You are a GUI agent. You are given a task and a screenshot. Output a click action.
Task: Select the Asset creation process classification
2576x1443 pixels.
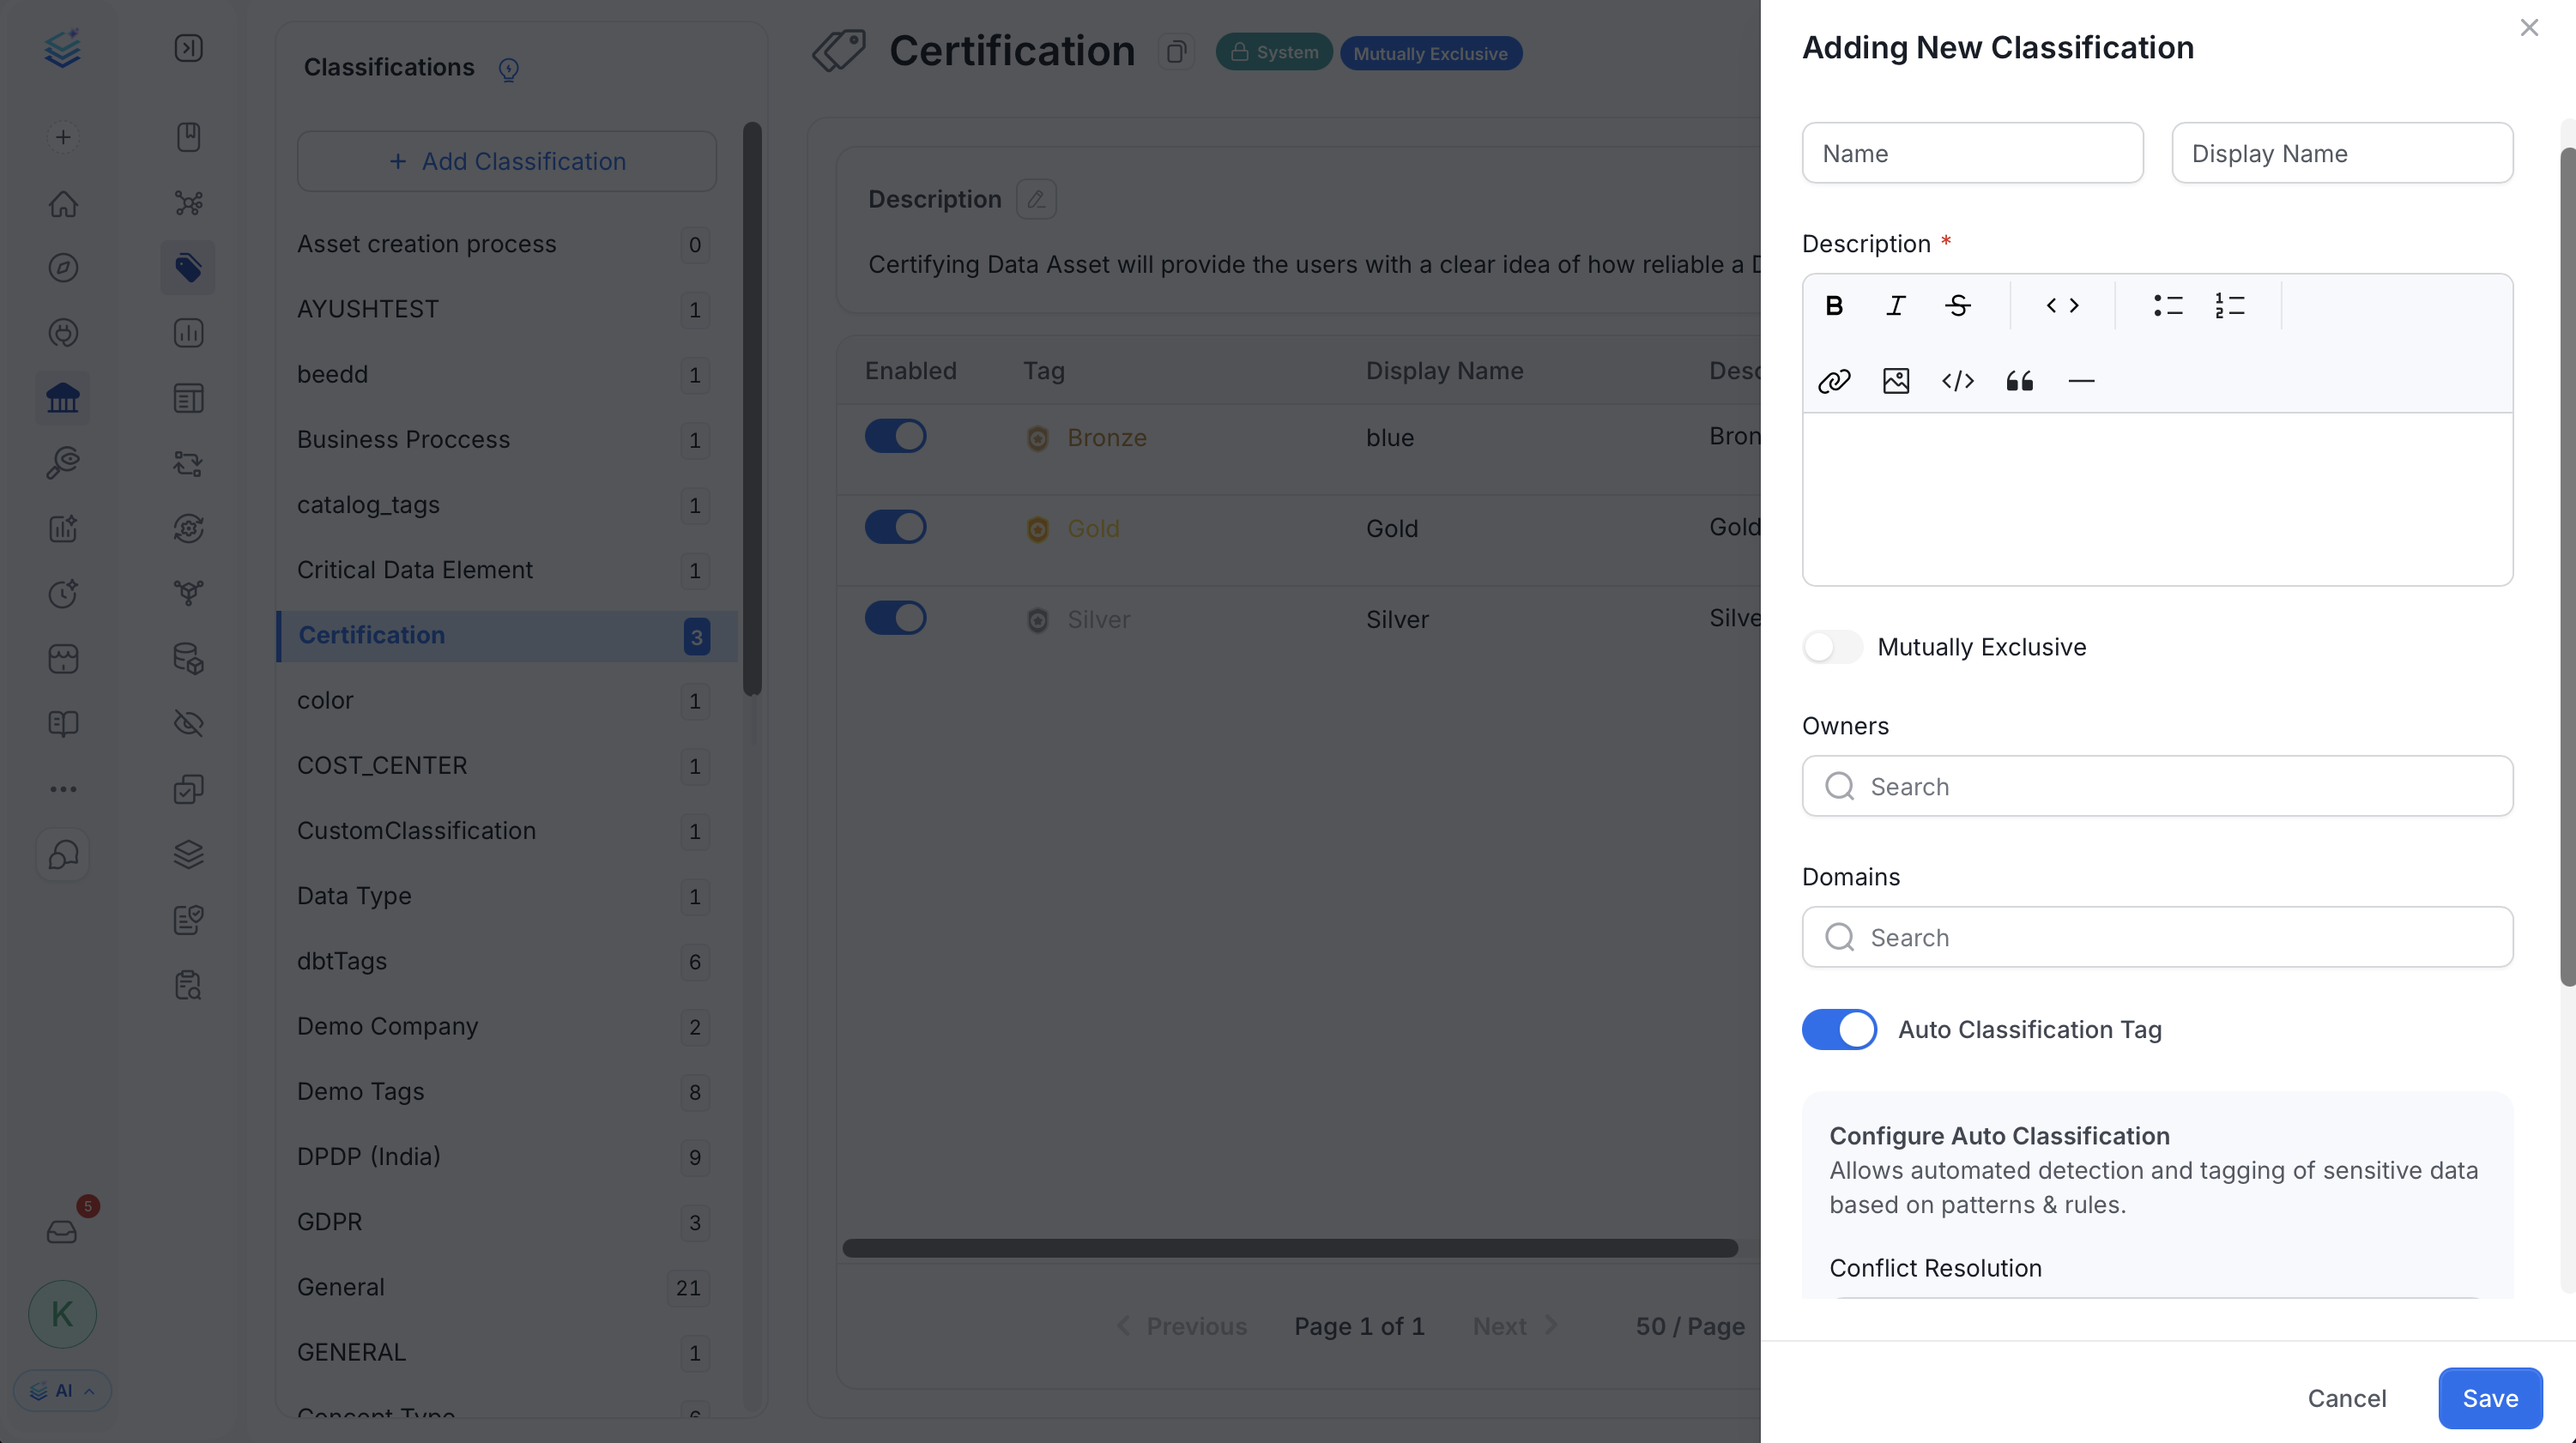click(x=507, y=245)
